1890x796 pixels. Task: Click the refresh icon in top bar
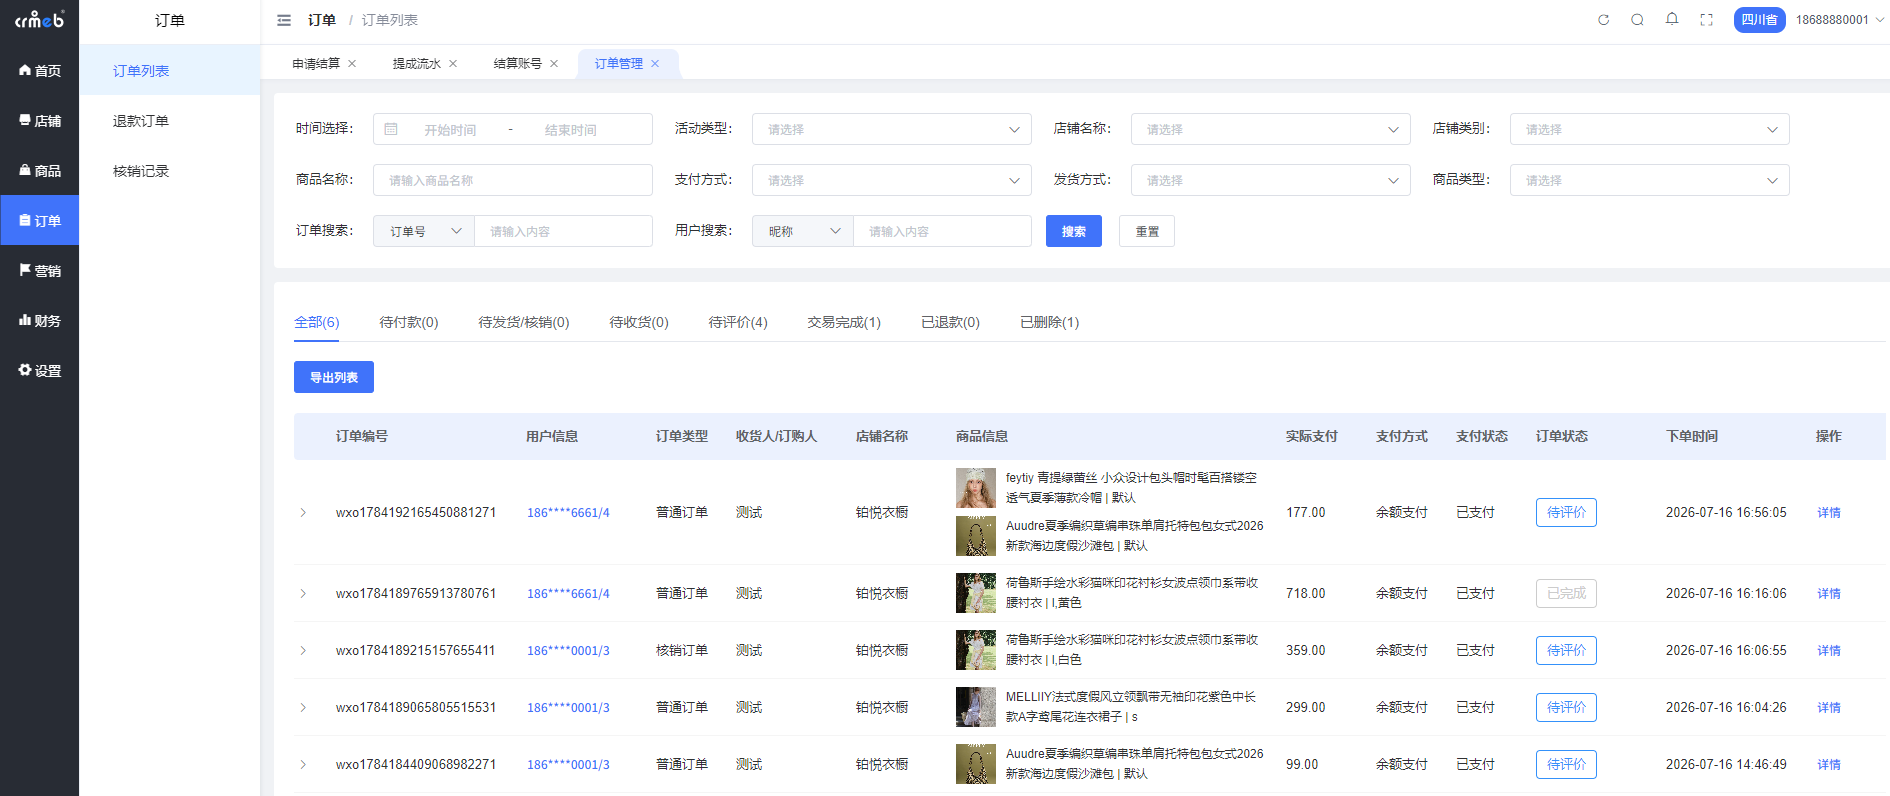pos(1603,20)
